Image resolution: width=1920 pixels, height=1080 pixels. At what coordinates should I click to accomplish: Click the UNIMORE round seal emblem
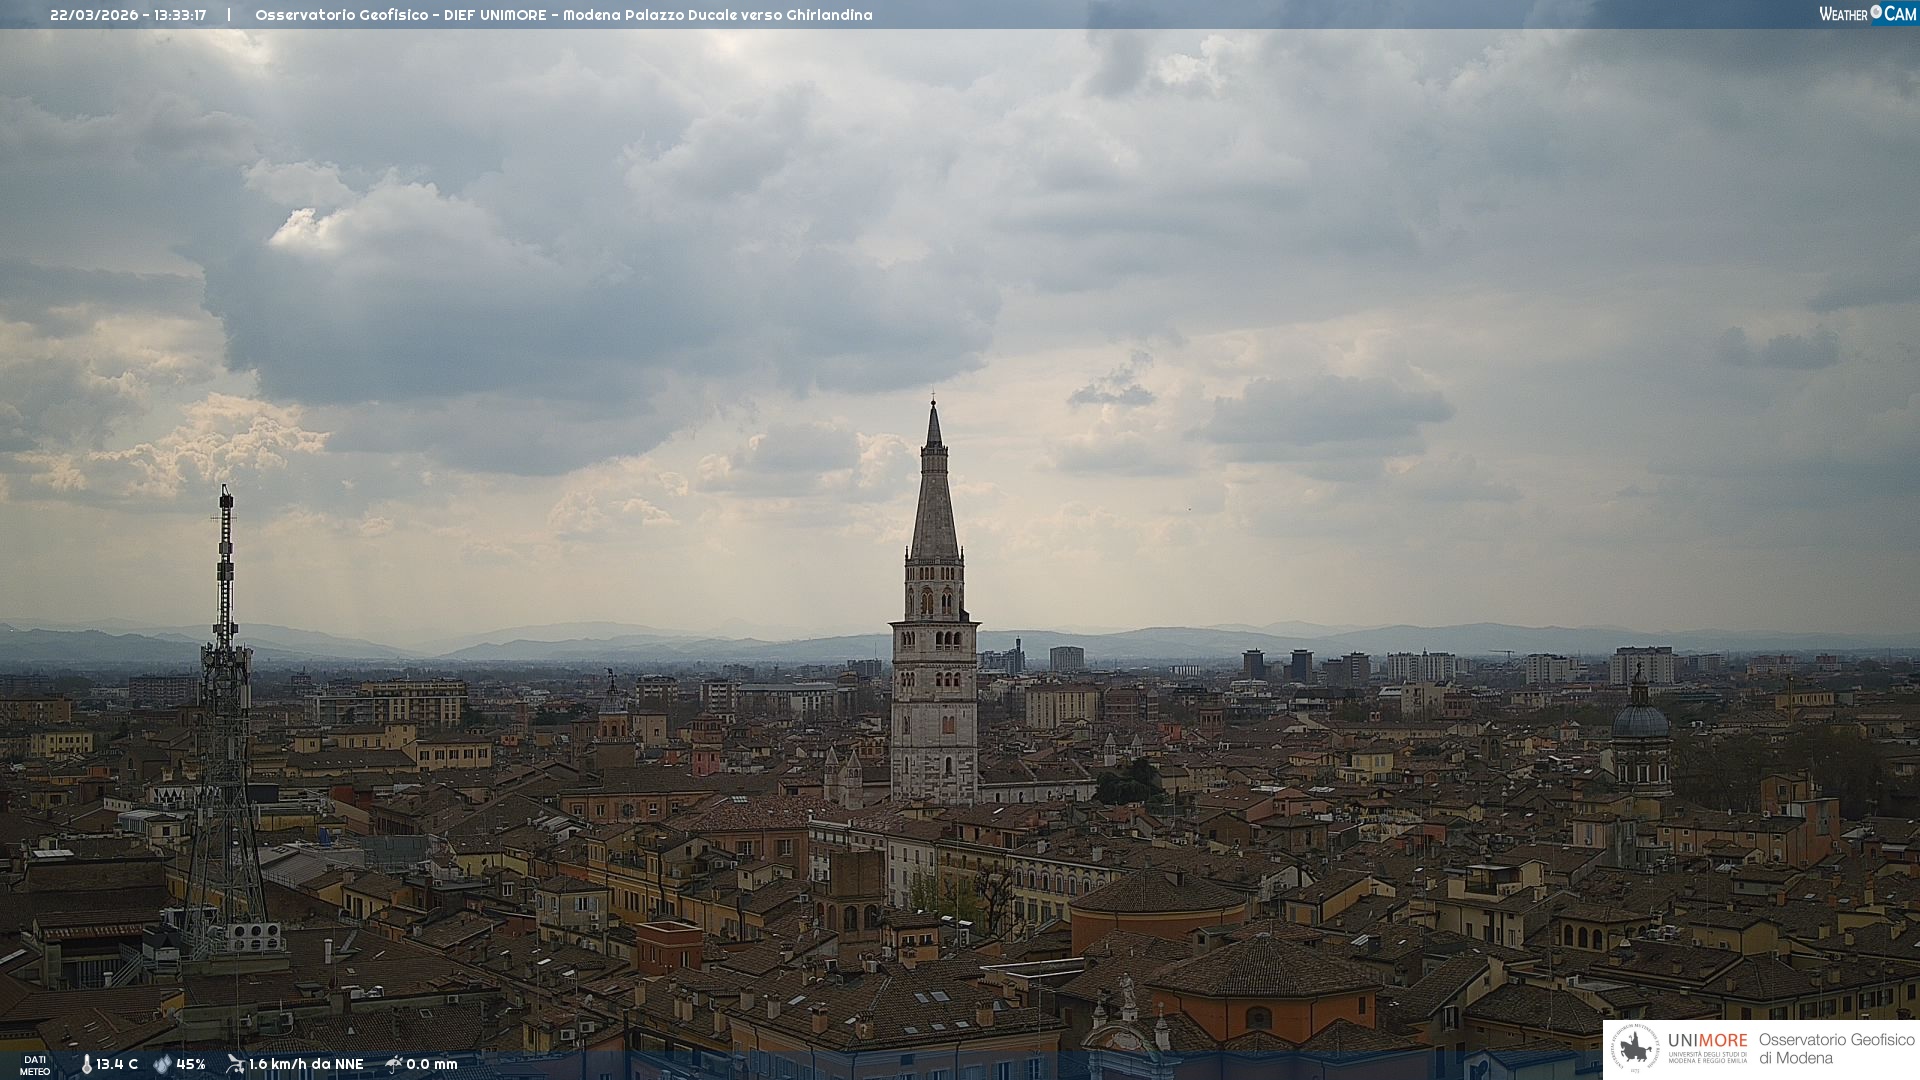[1635, 1049]
